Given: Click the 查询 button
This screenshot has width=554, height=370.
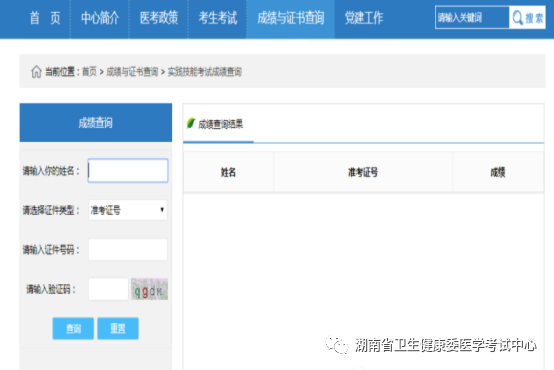Looking at the screenshot, I should pos(73,328).
